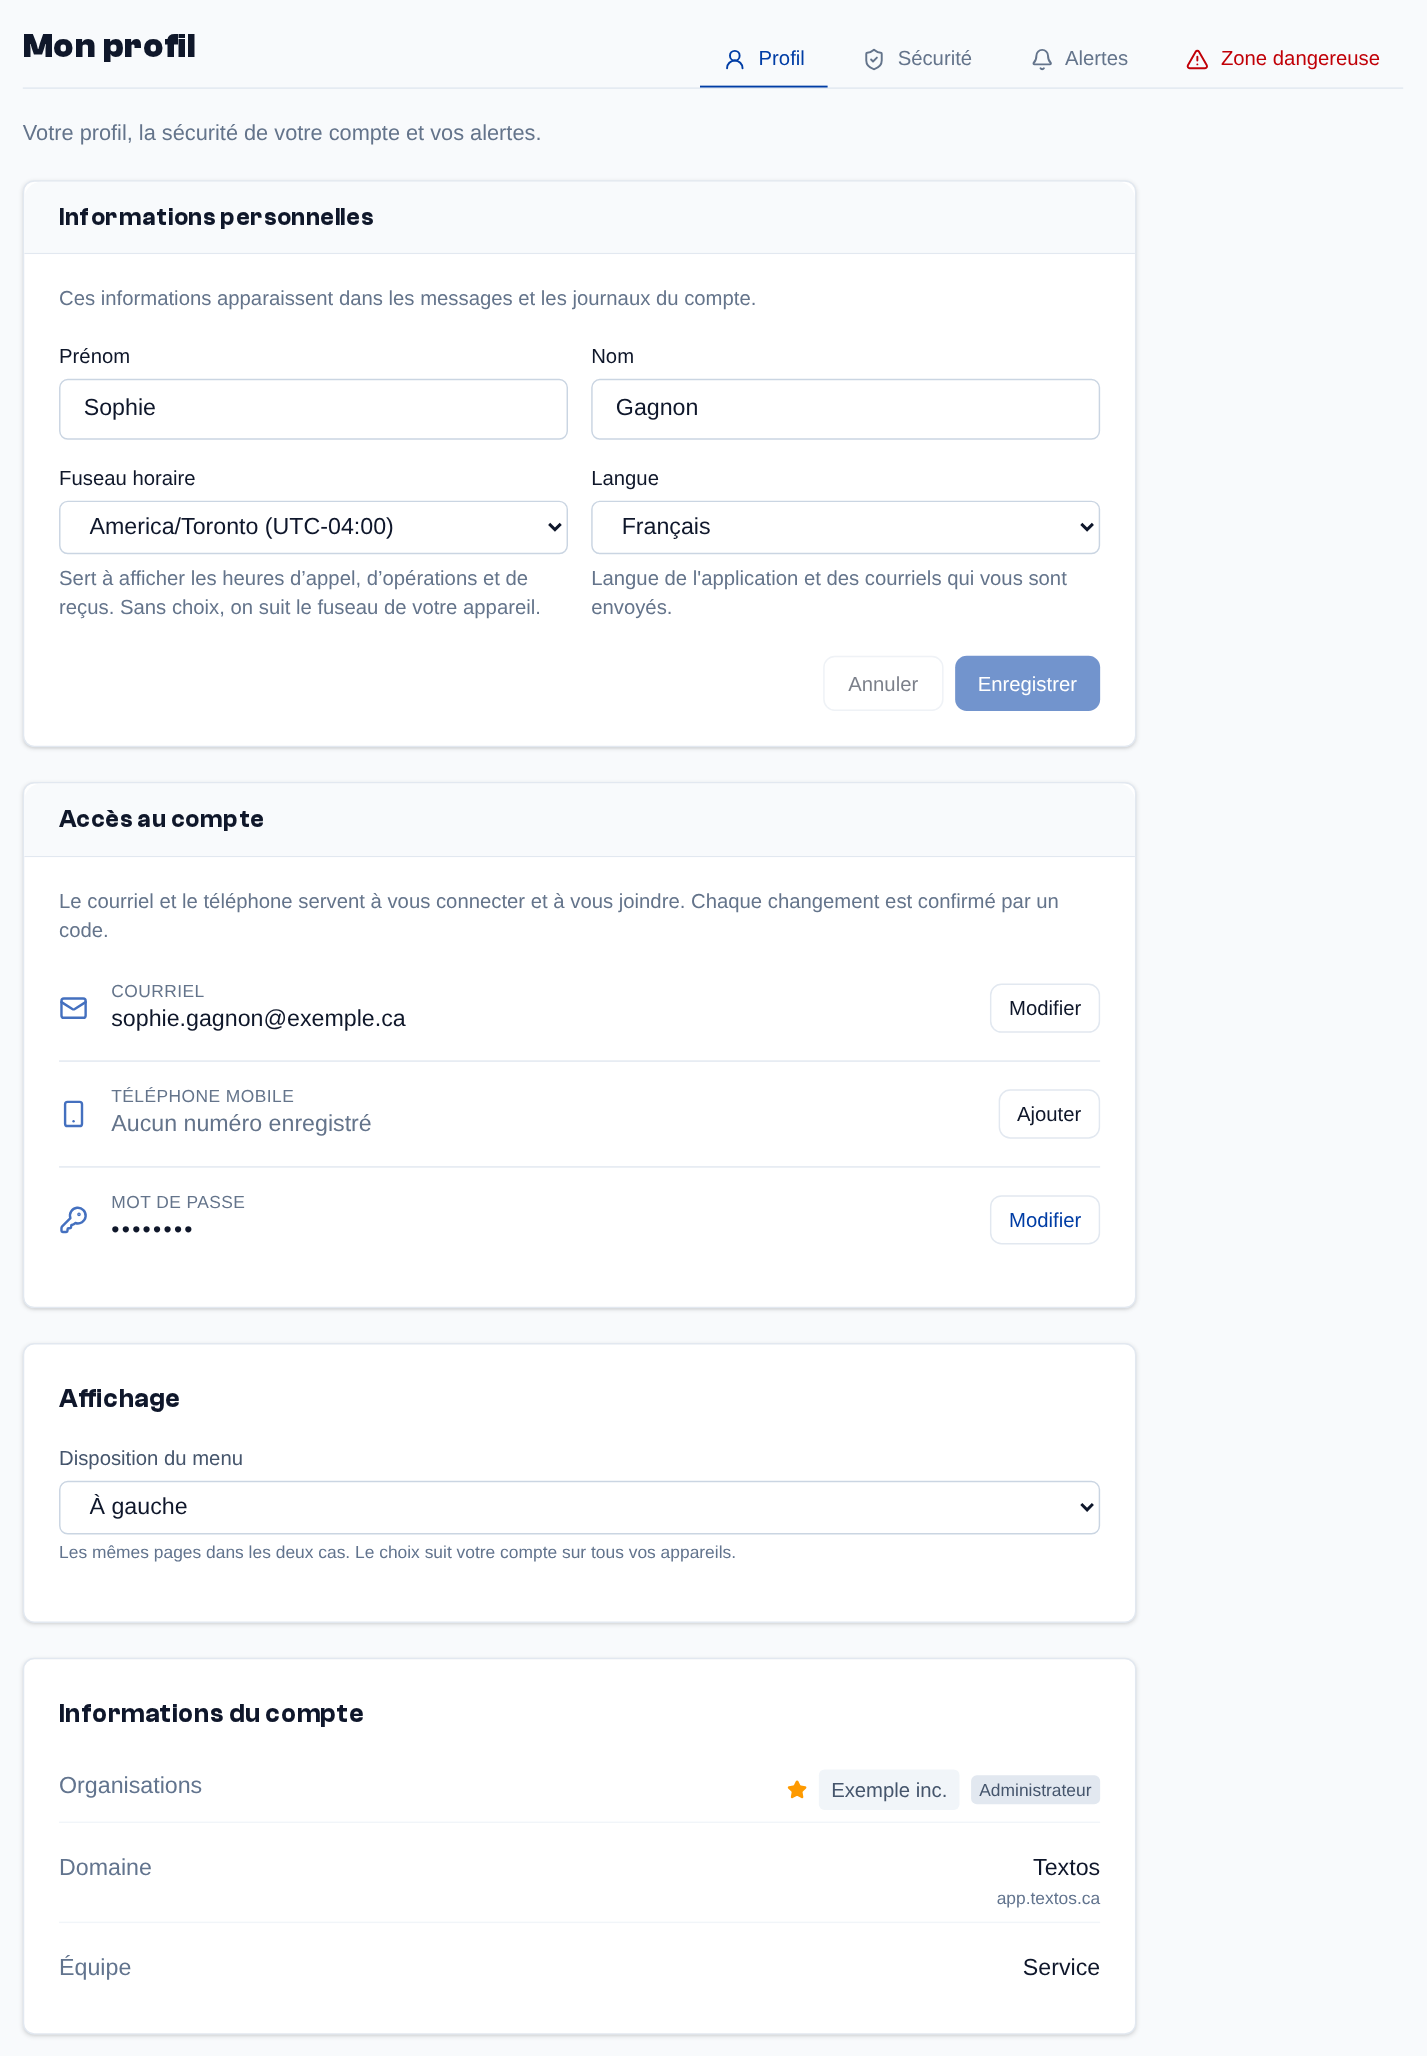Open the Fuseau horaire dropdown
The width and height of the screenshot is (1427, 2056).
[x=313, y=527]
